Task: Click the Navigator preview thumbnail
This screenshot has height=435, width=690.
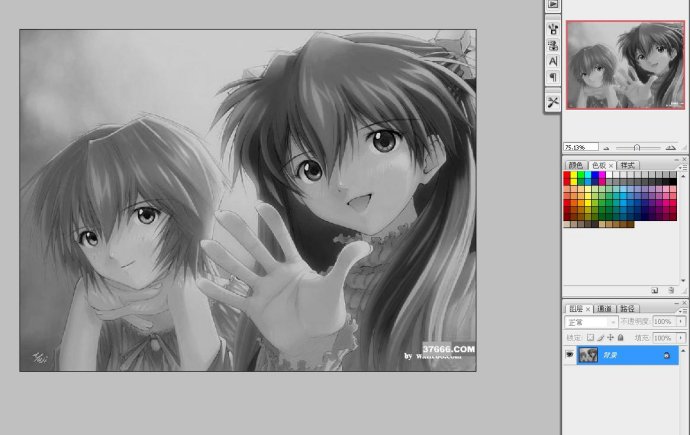Action: 625,65
